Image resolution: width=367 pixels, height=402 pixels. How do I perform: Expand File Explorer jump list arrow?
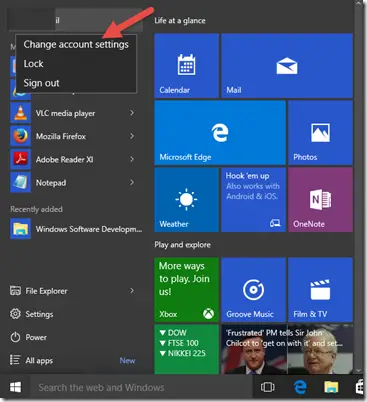click(132, 291)
